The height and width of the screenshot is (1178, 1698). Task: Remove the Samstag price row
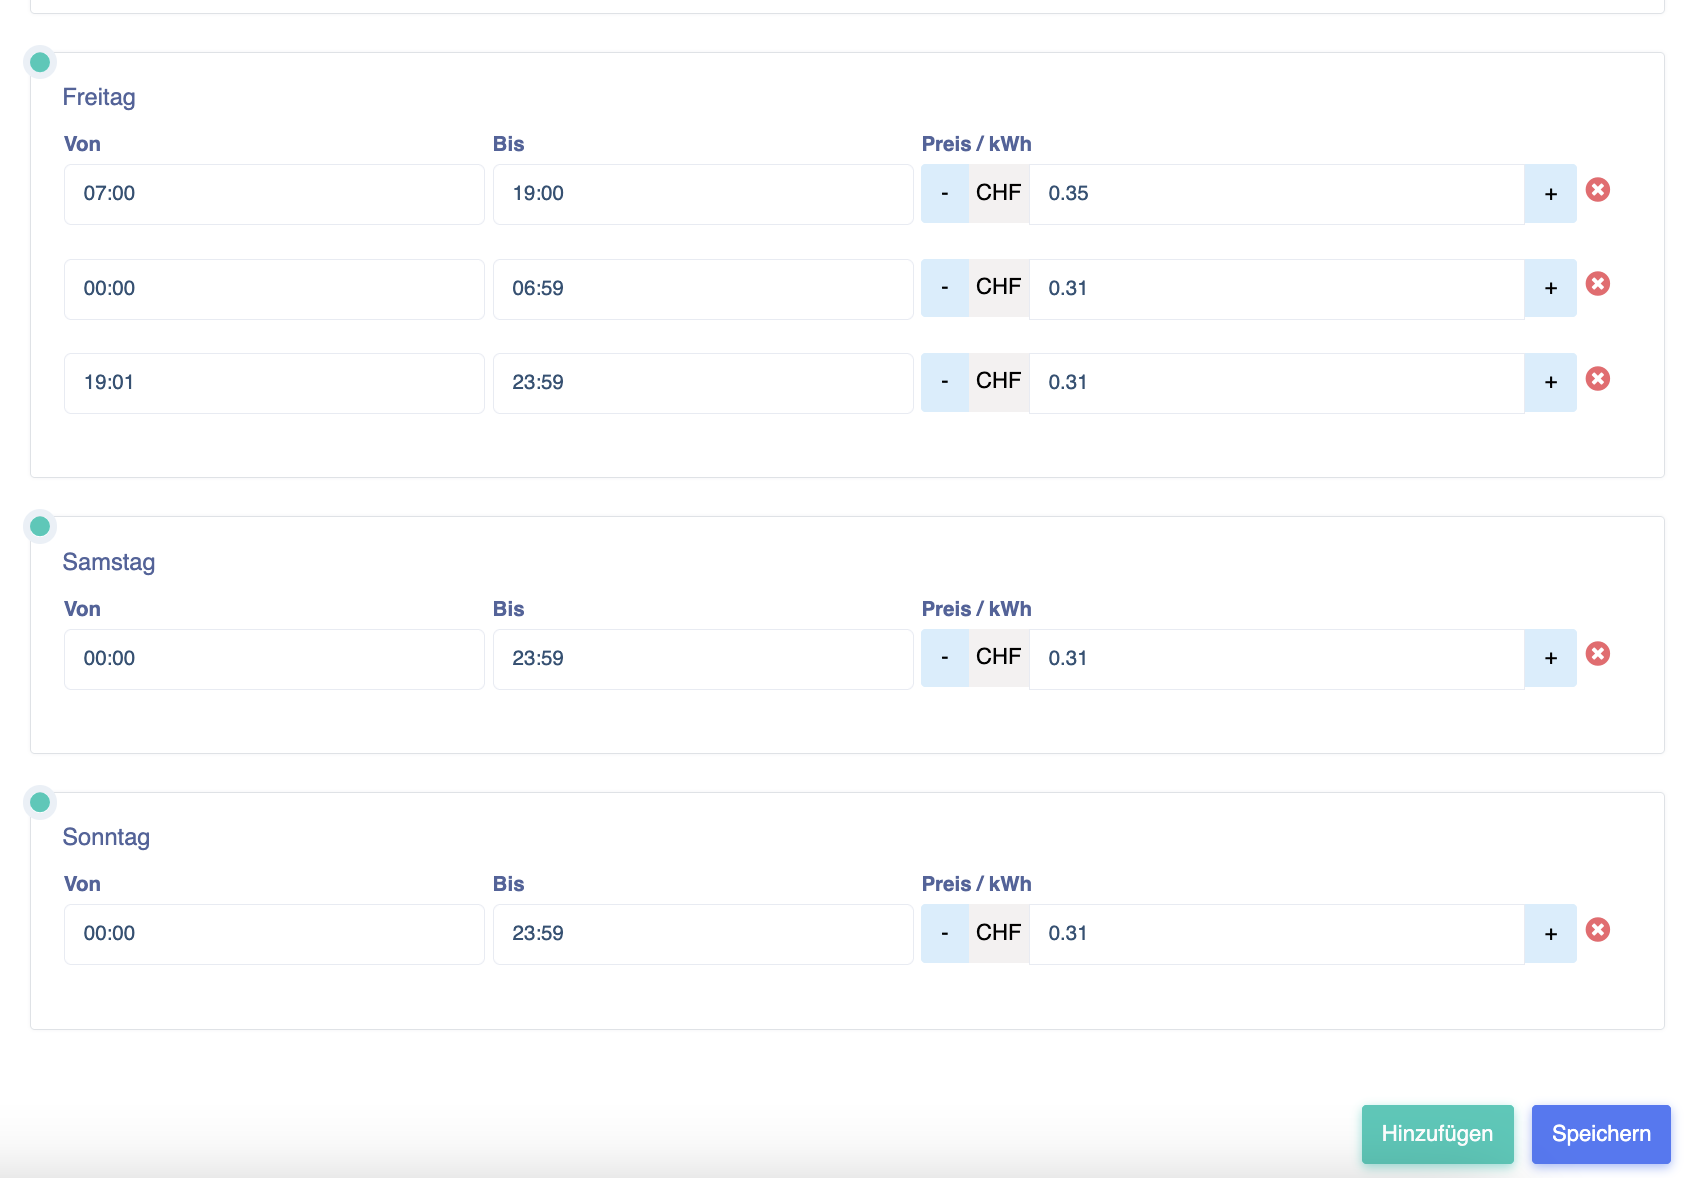point(1598,654)
